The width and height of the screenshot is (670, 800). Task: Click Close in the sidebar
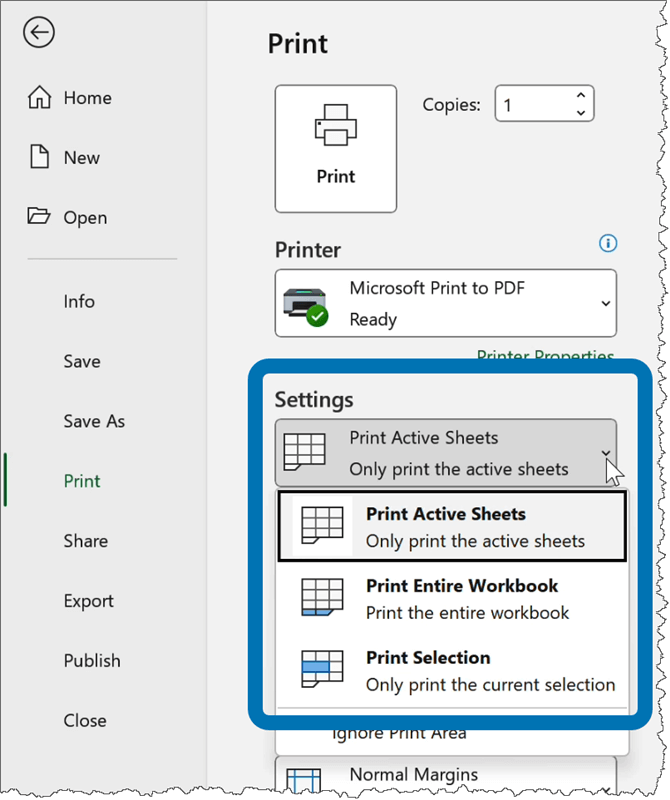click(85, 720)
